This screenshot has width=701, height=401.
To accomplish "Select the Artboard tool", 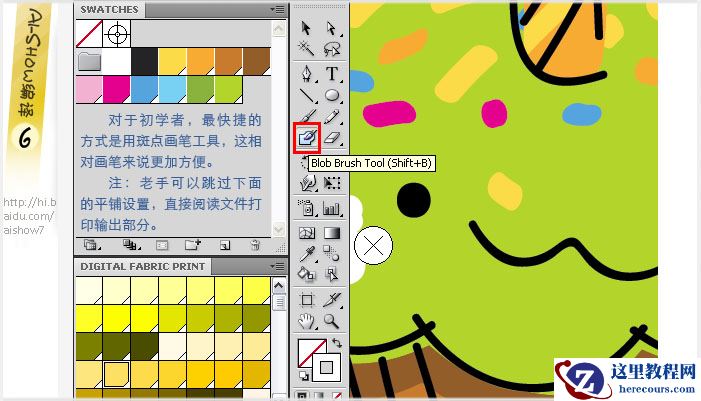I will pyautogui.click(x=307, y=300).
